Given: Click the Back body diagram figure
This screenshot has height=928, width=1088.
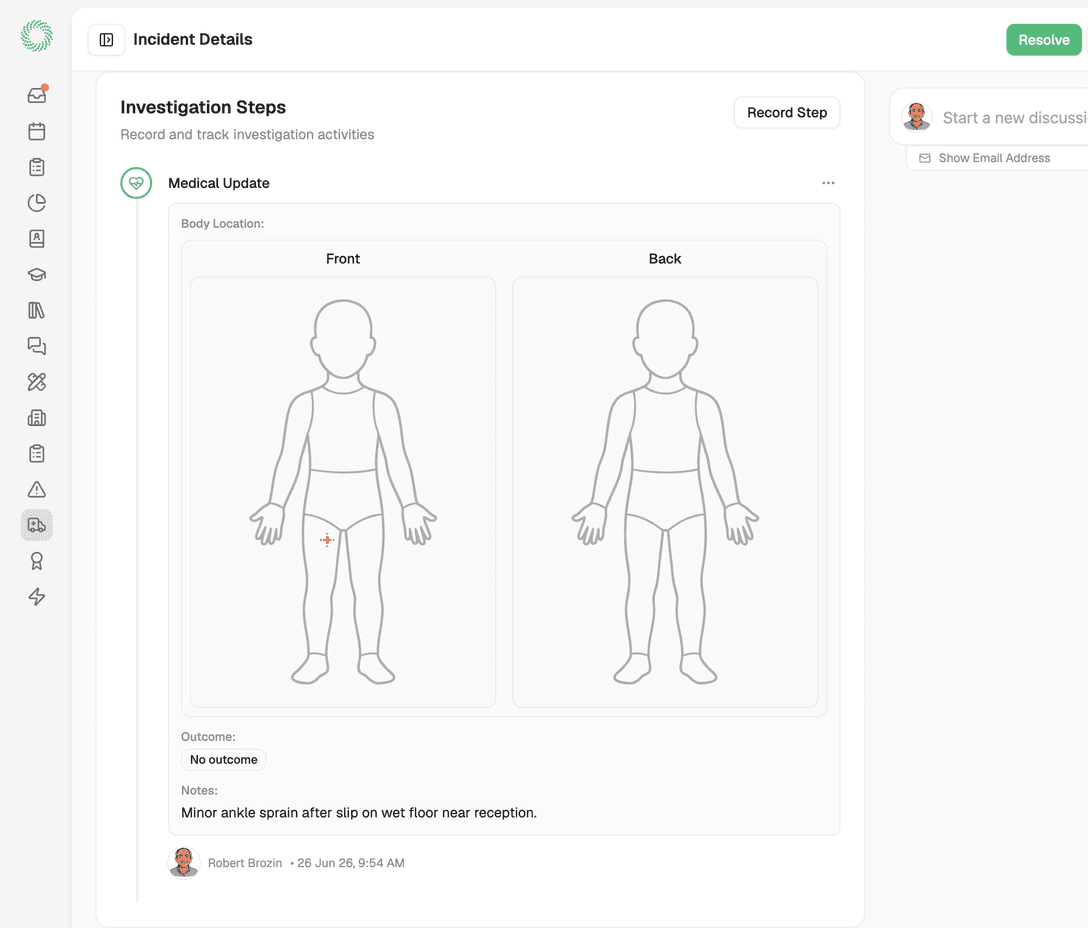Looking at the screenshot, I should 665,492.
